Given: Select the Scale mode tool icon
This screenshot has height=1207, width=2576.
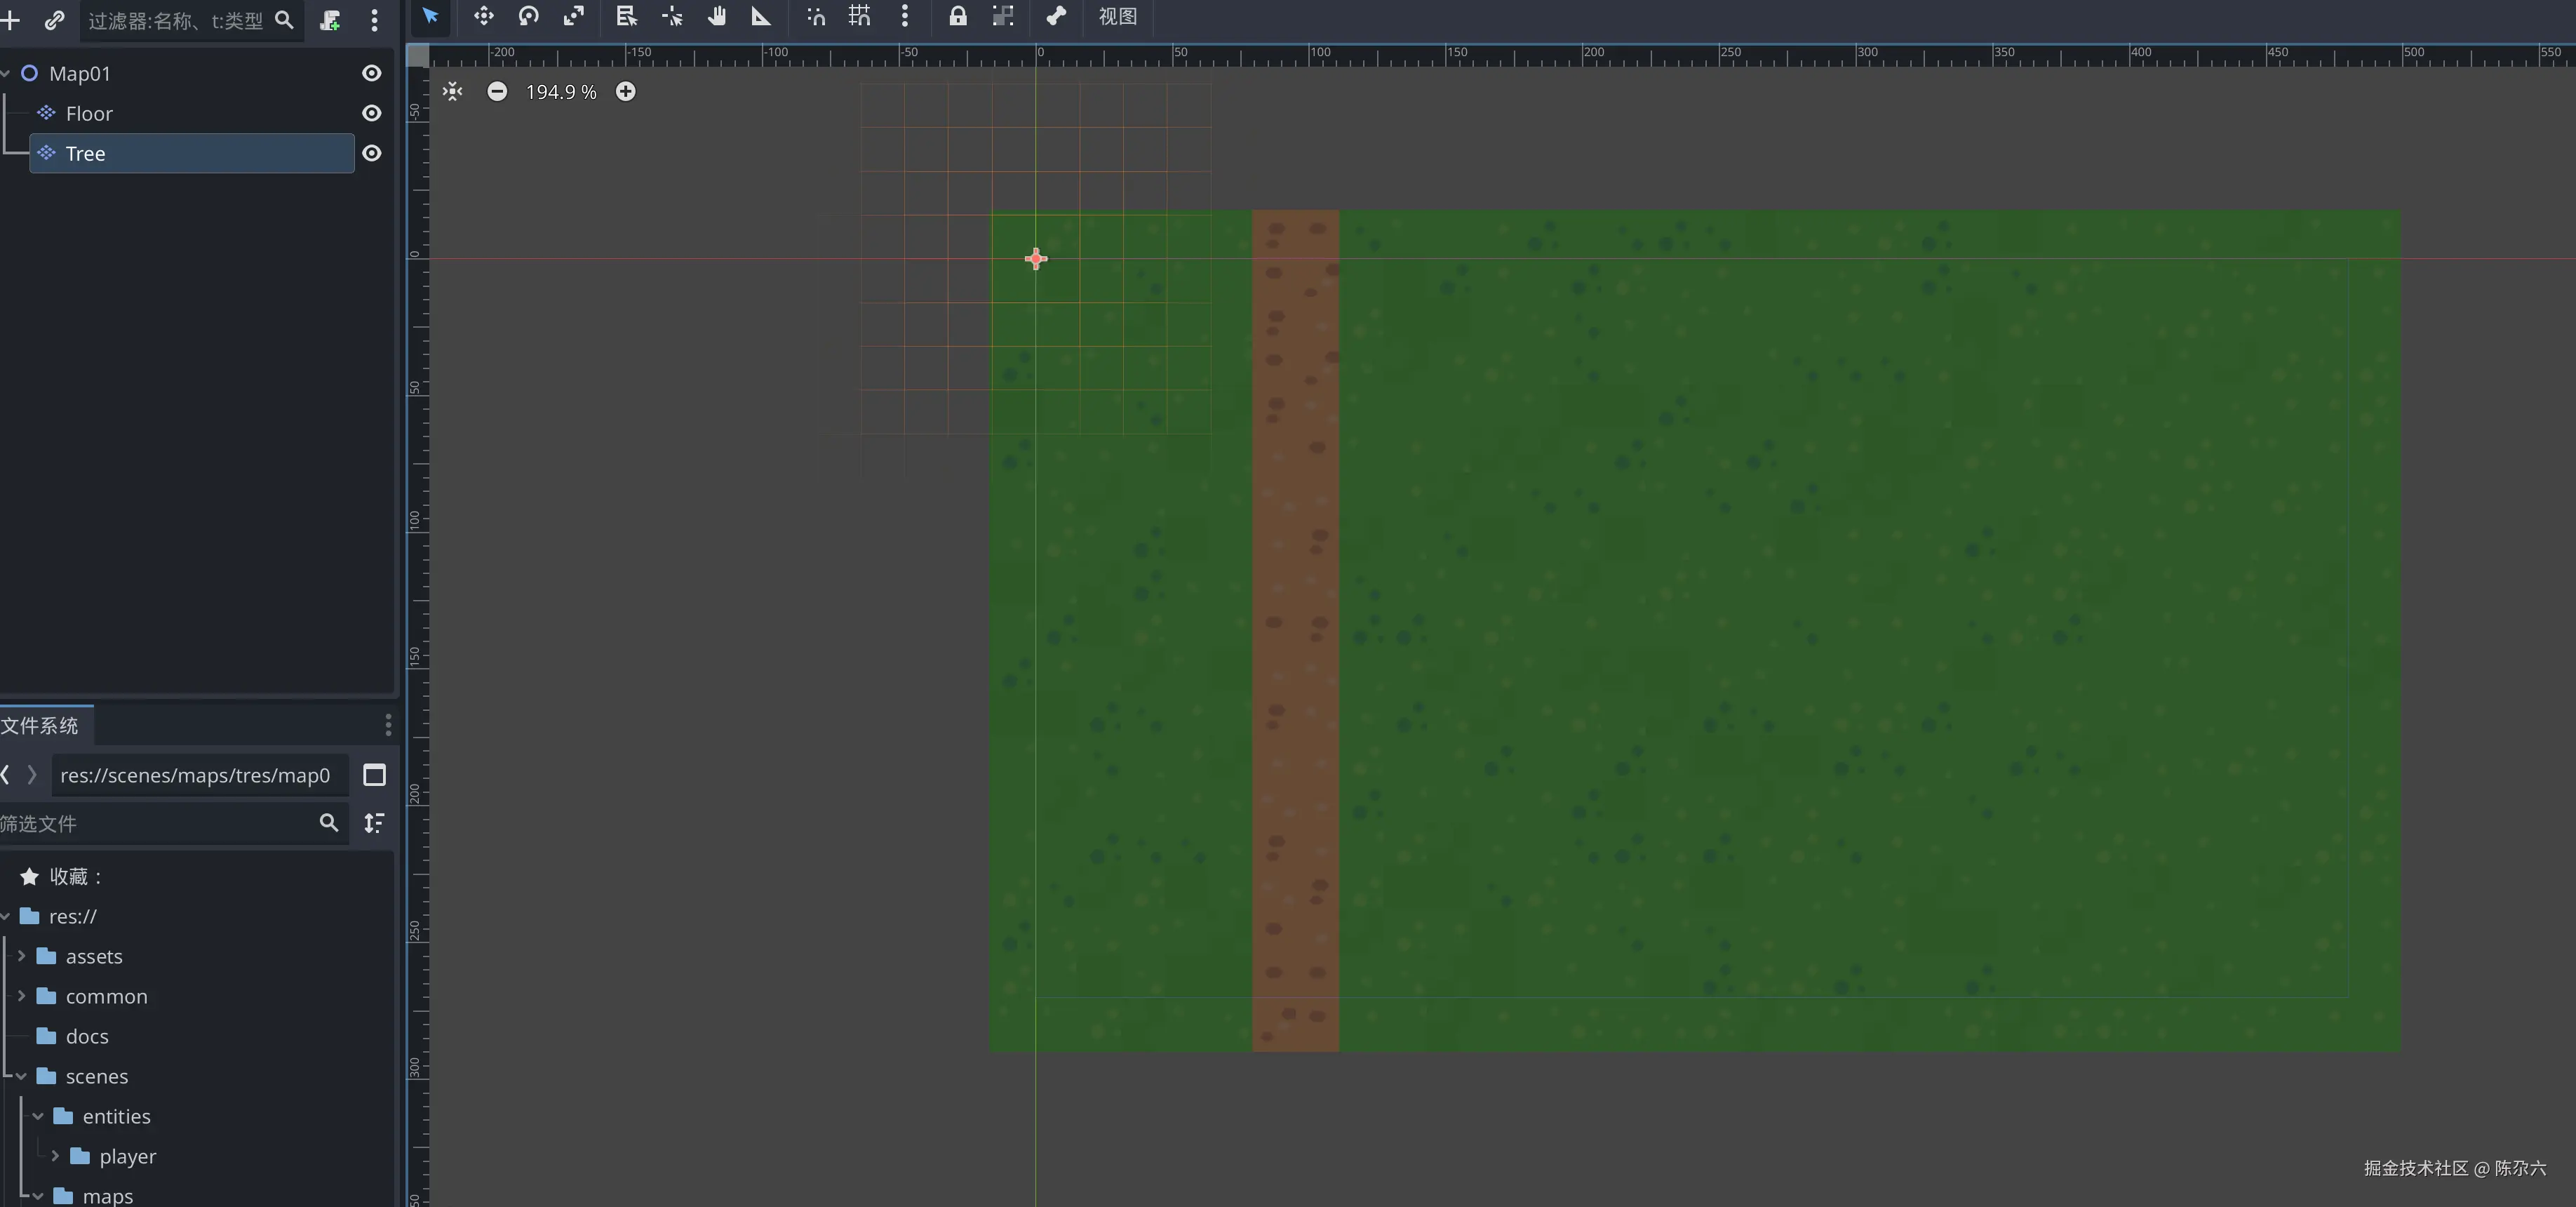Looking at the screenshot, I should [x=574, y=16].
